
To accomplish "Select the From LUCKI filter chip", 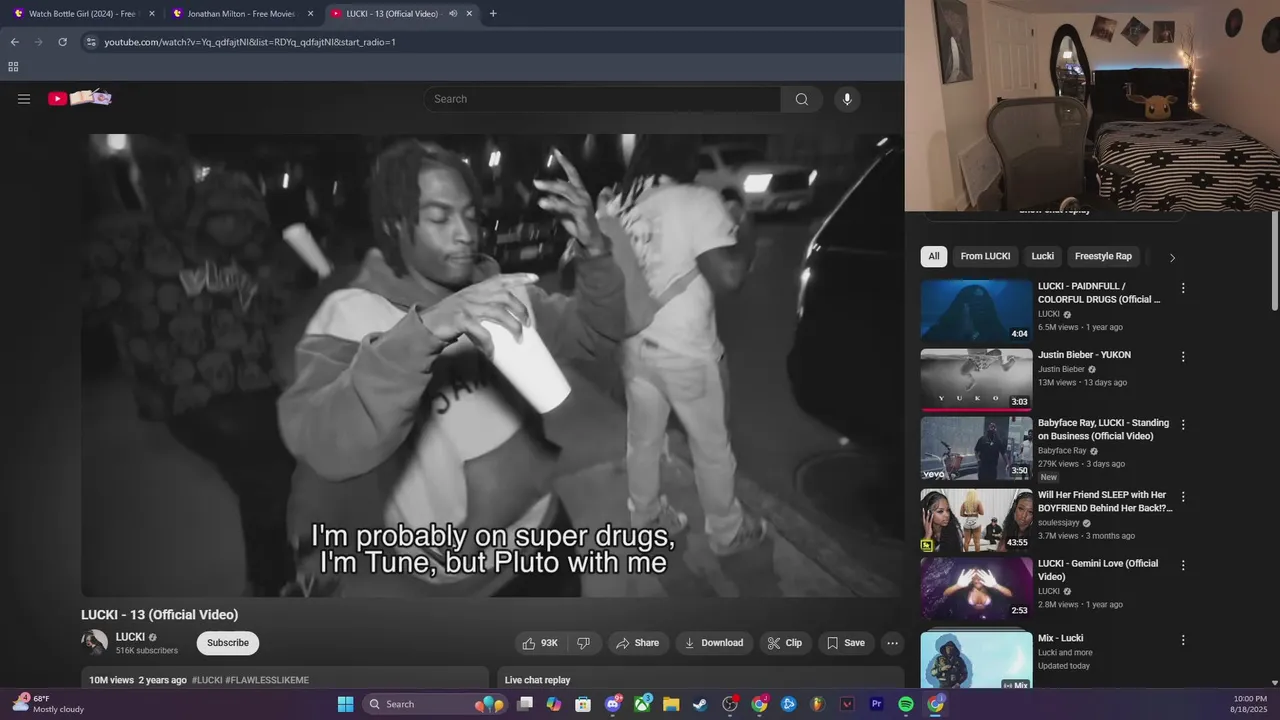I will click(985, 256).
